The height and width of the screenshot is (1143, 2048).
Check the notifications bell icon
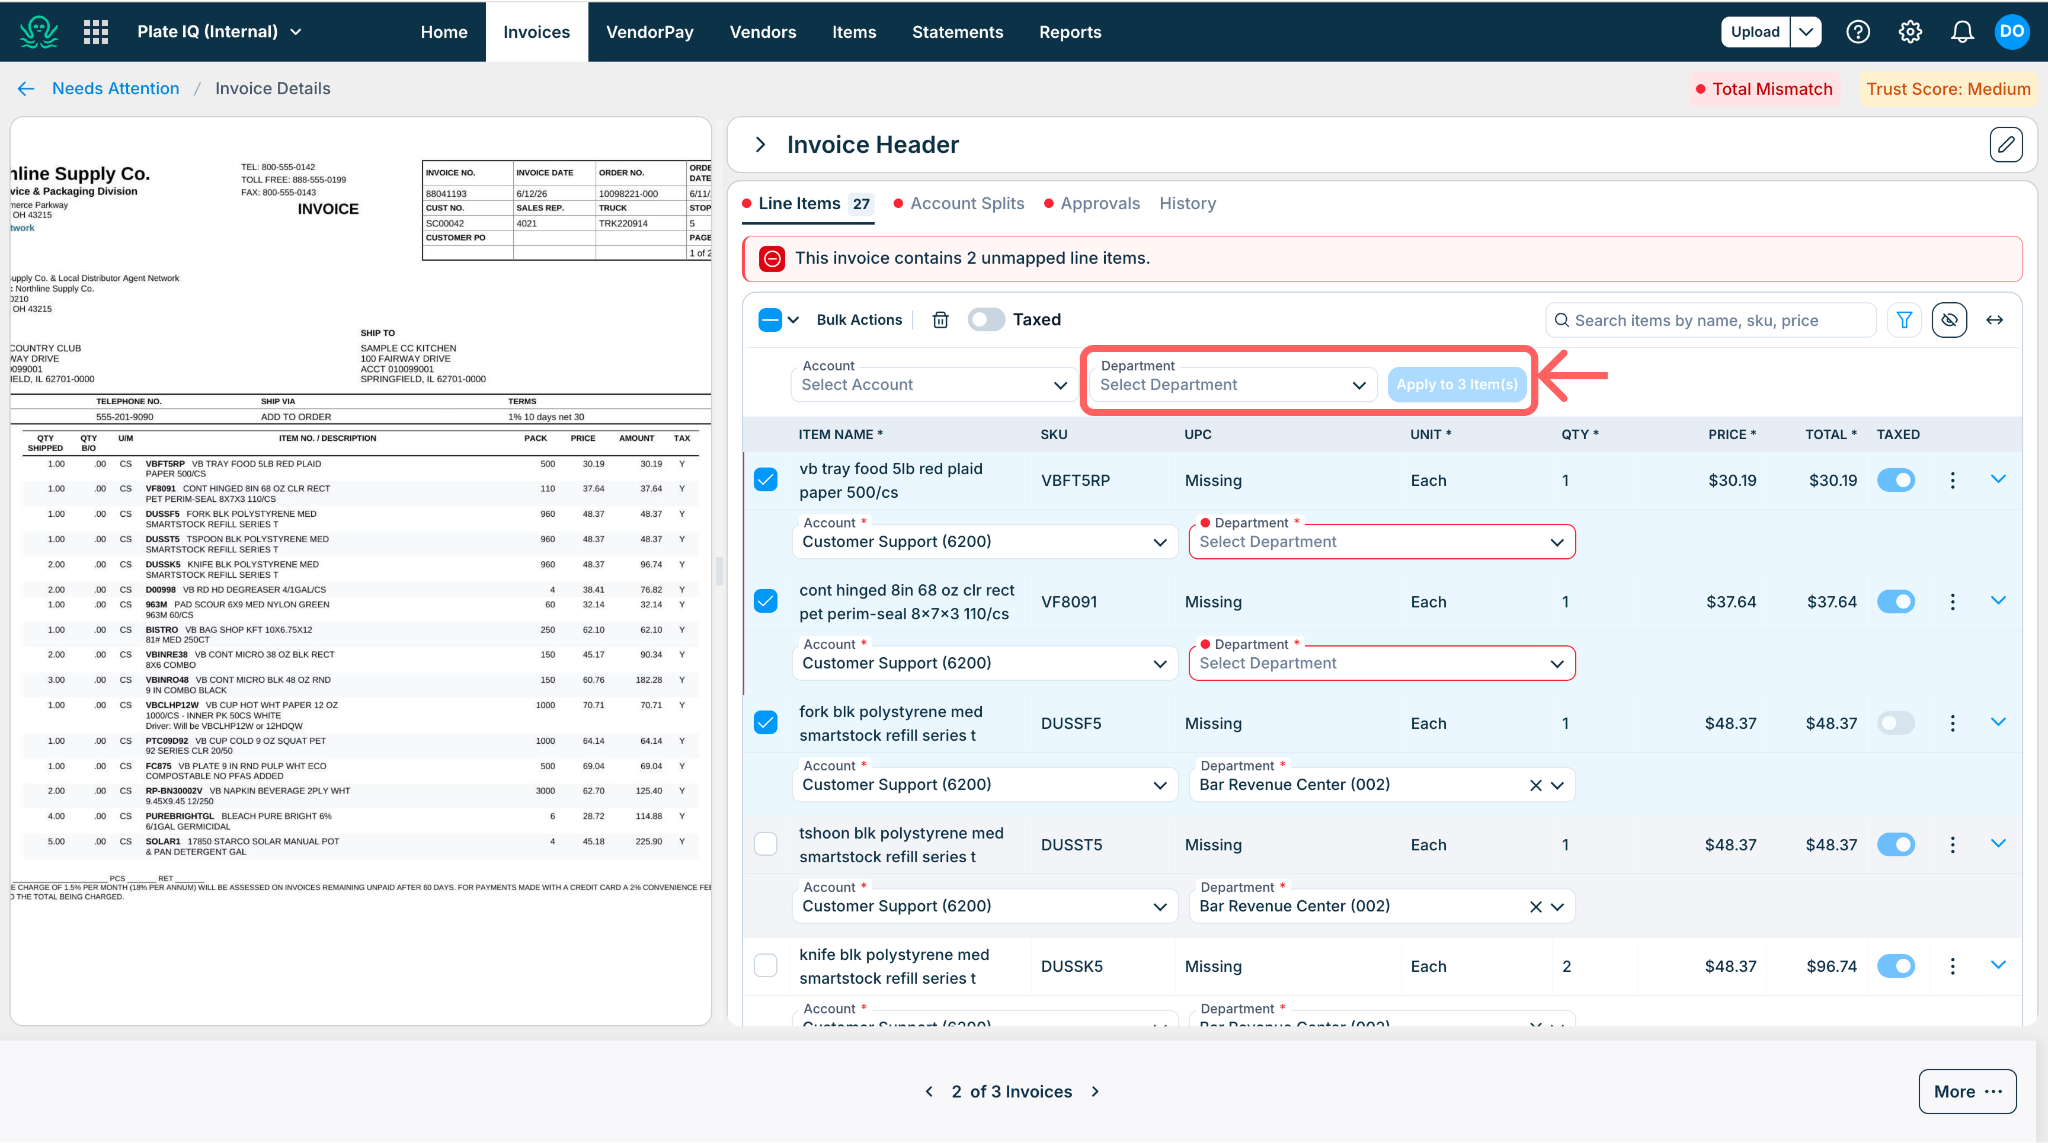1962,32
